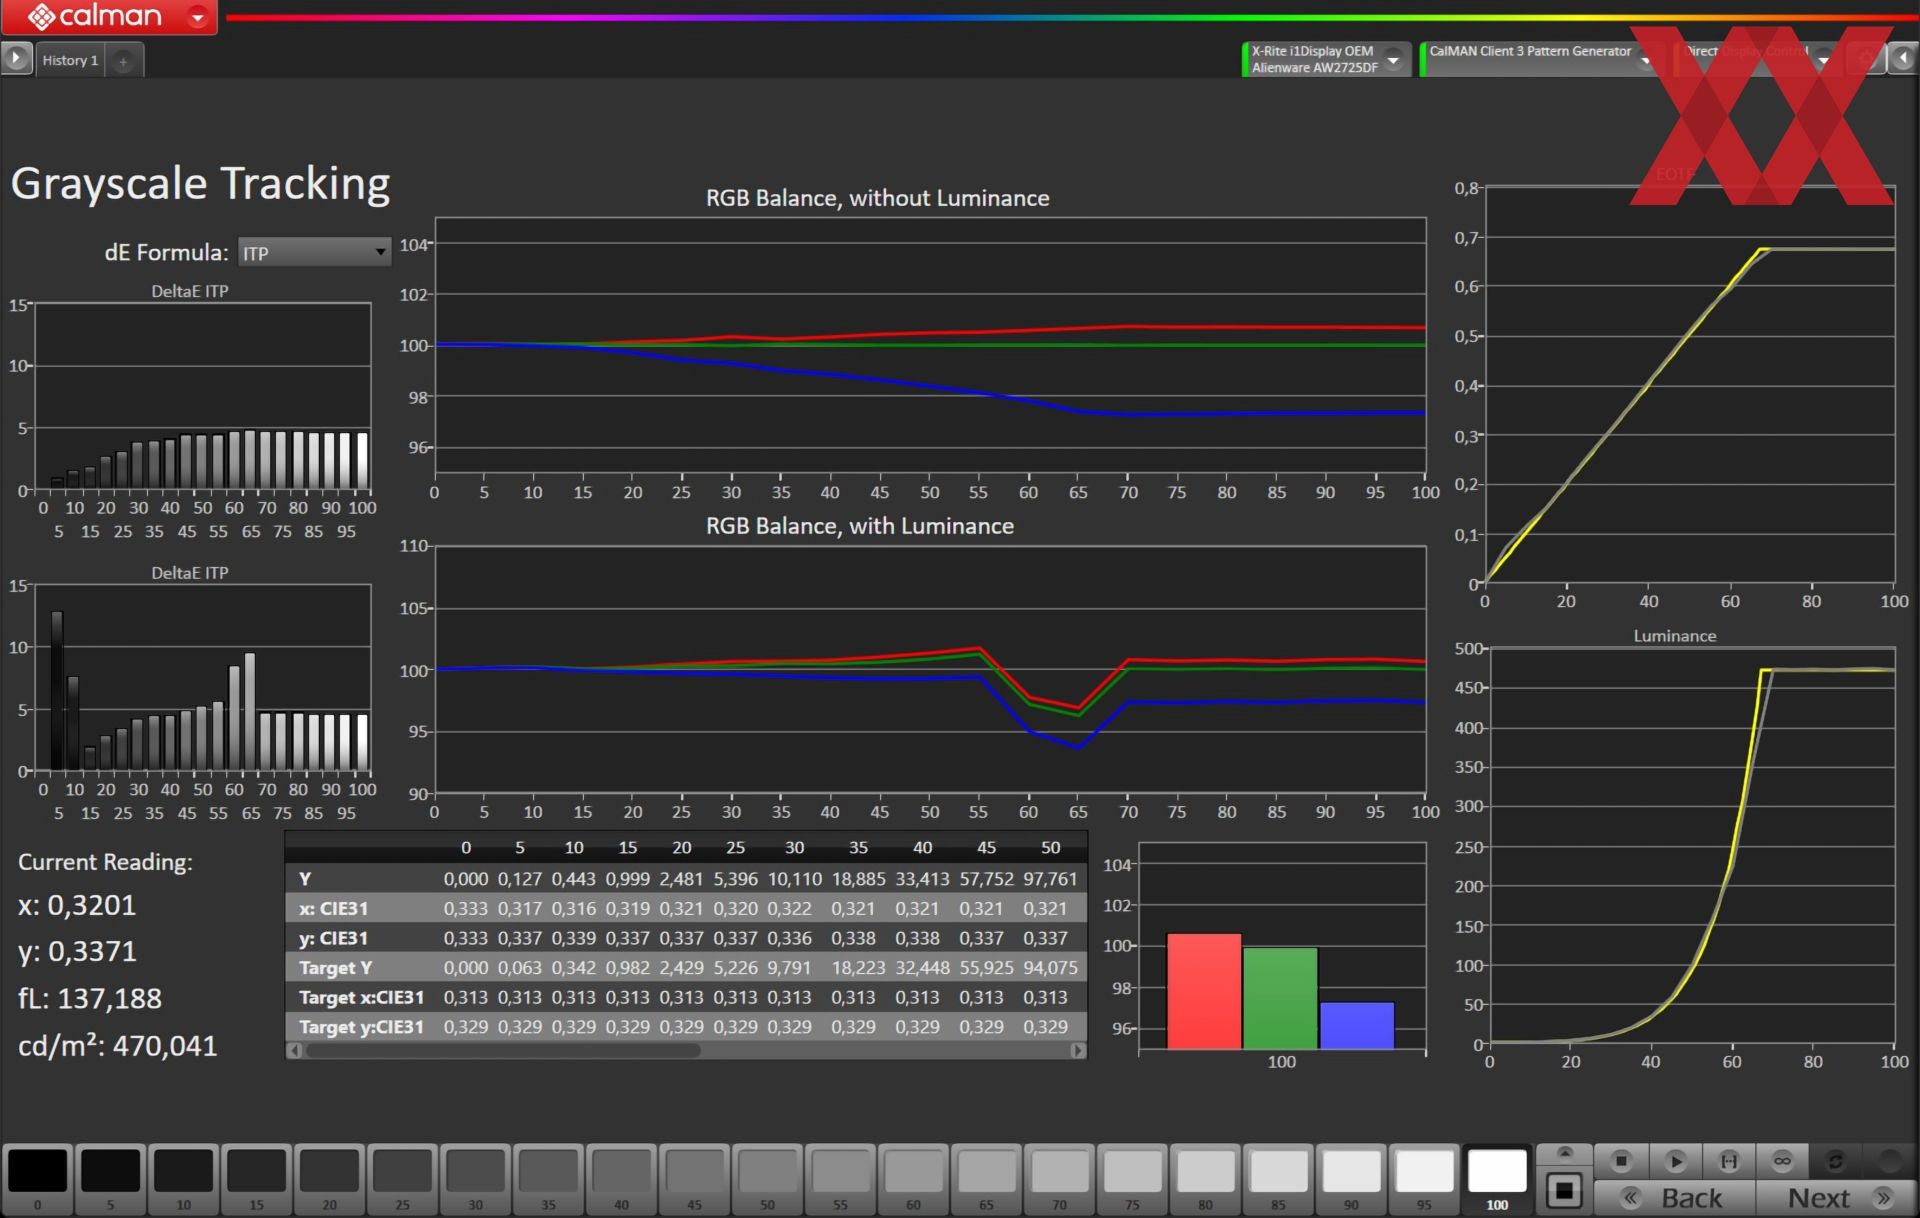
Task: Go to the previous page with Back
Action: click(1675, 1197)
